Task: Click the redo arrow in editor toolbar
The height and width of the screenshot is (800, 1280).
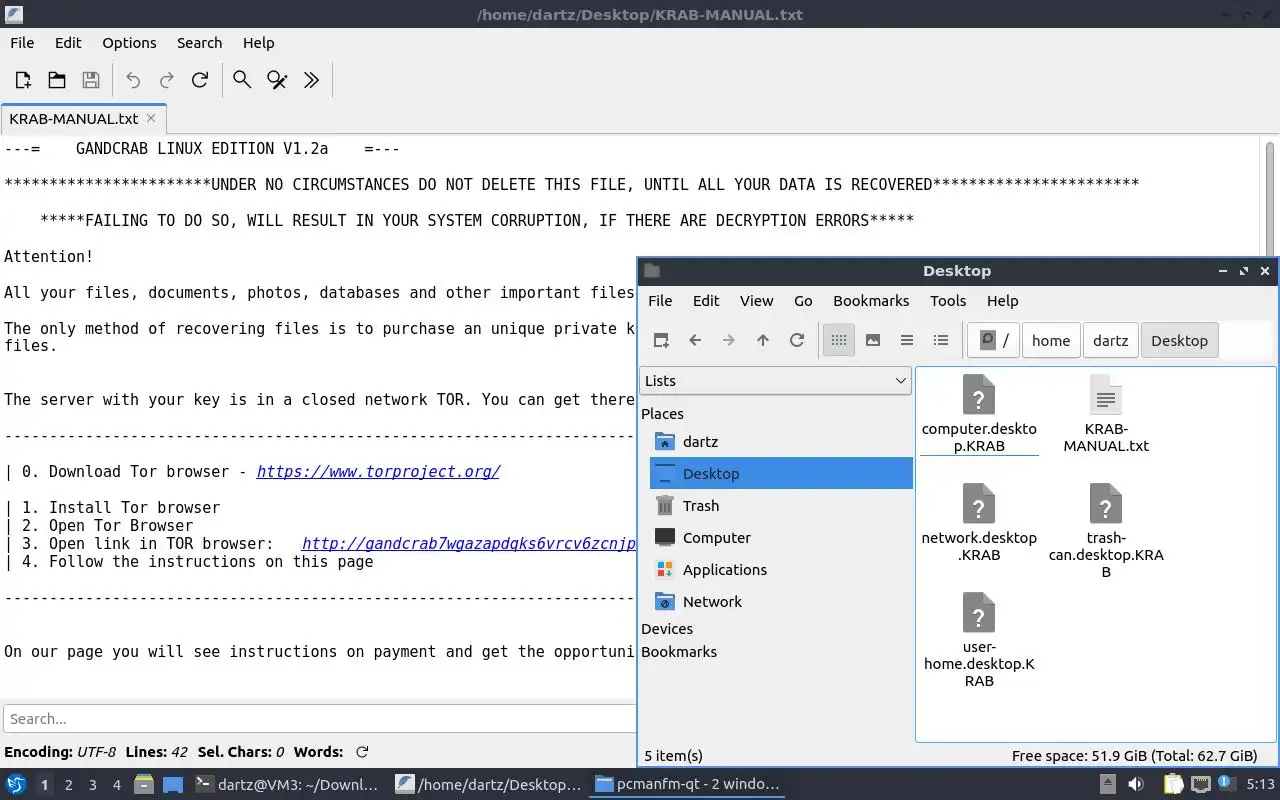Action: [167, 80]
